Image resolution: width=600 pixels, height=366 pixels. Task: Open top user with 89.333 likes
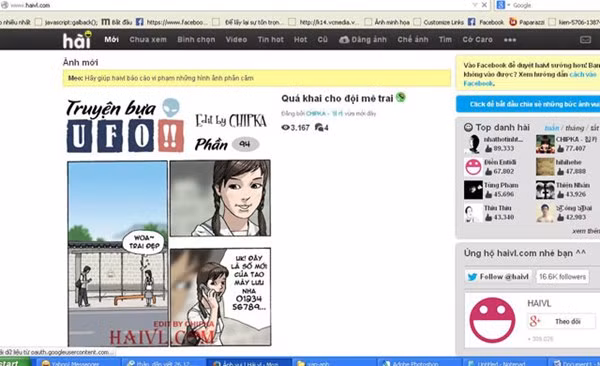pos(503,139)
